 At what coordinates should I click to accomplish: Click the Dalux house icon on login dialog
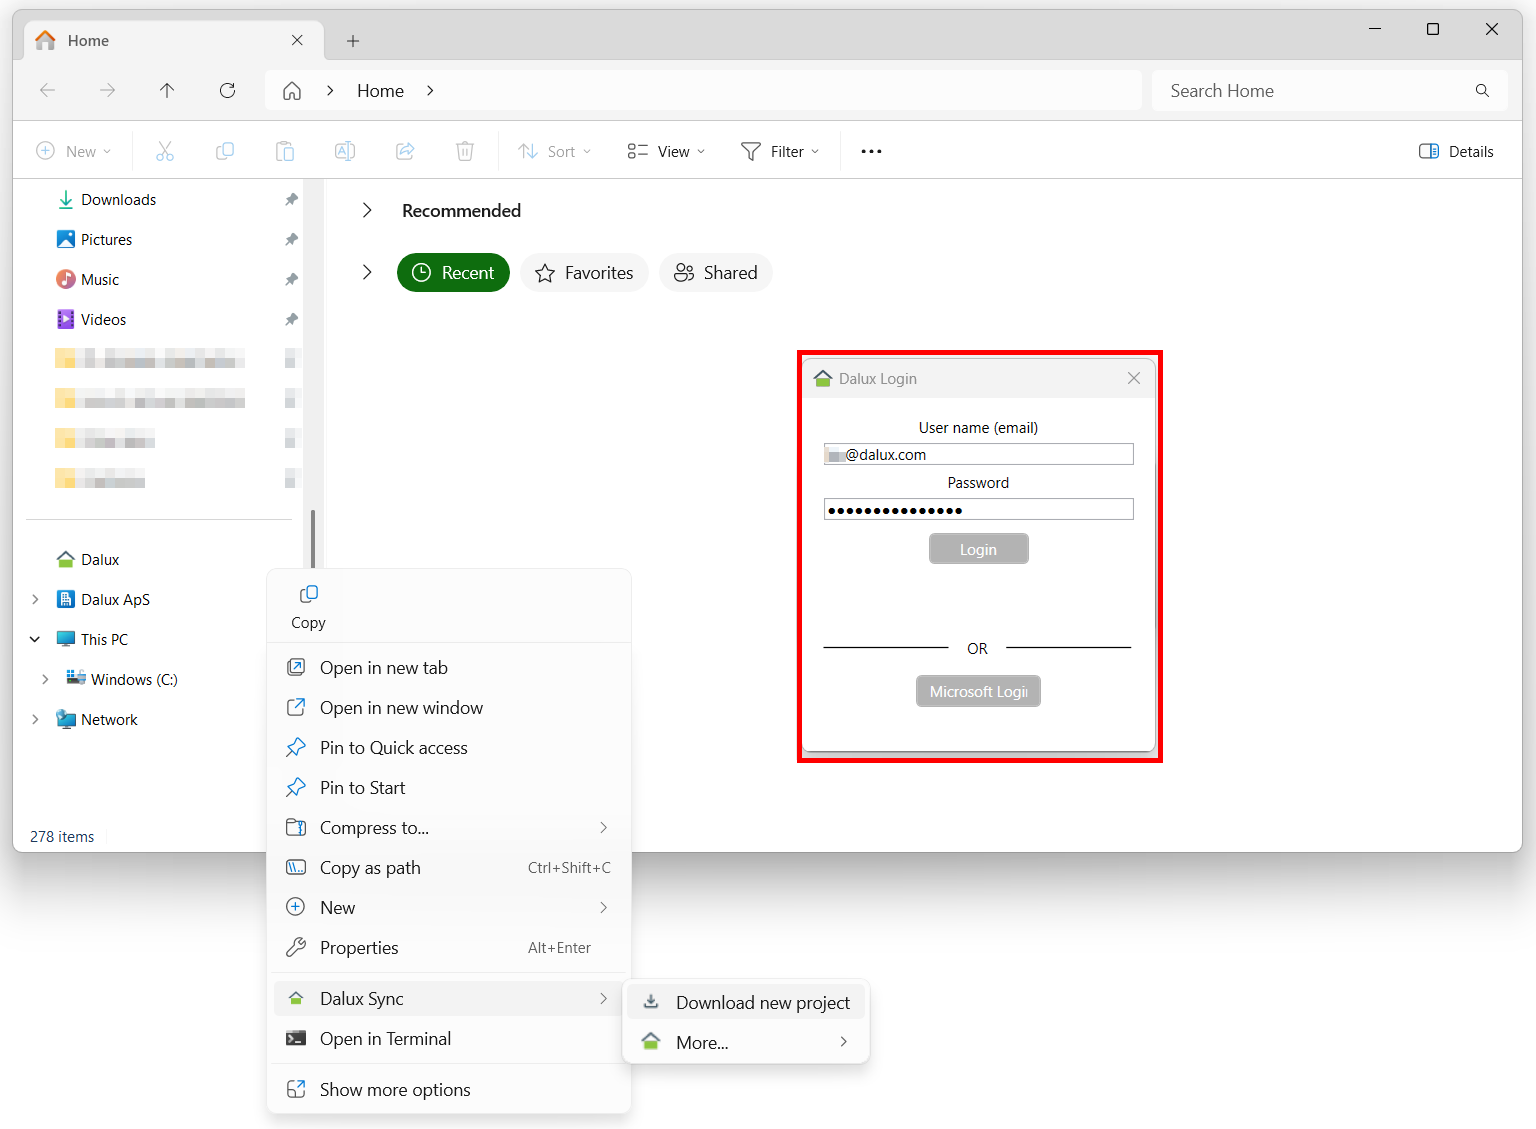(822, 378)
